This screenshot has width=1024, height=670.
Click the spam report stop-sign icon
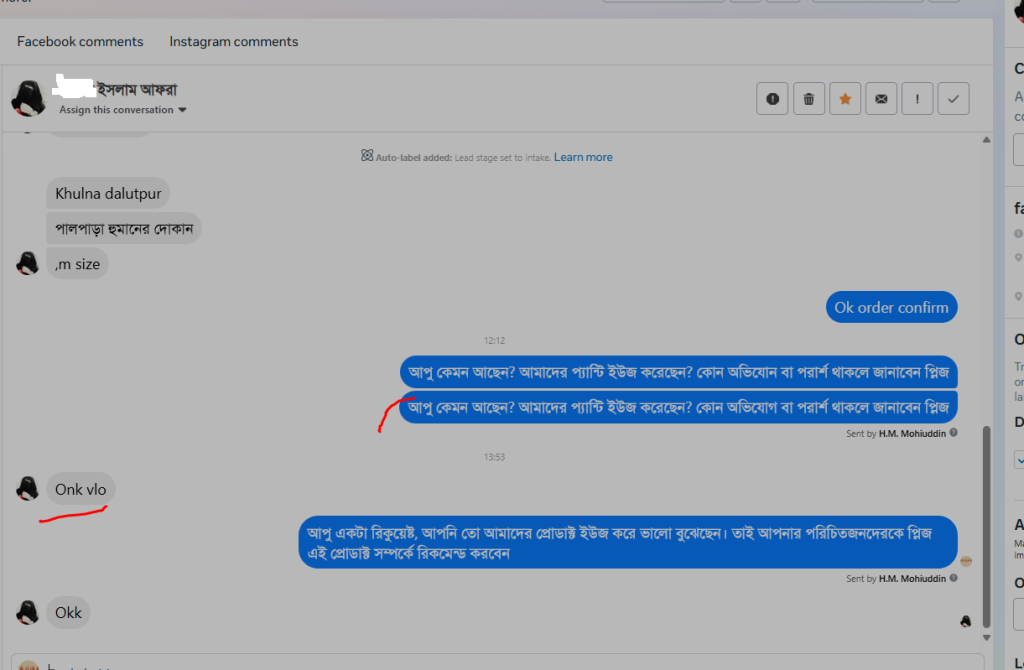pyautogui.click(x=772, y=99)
